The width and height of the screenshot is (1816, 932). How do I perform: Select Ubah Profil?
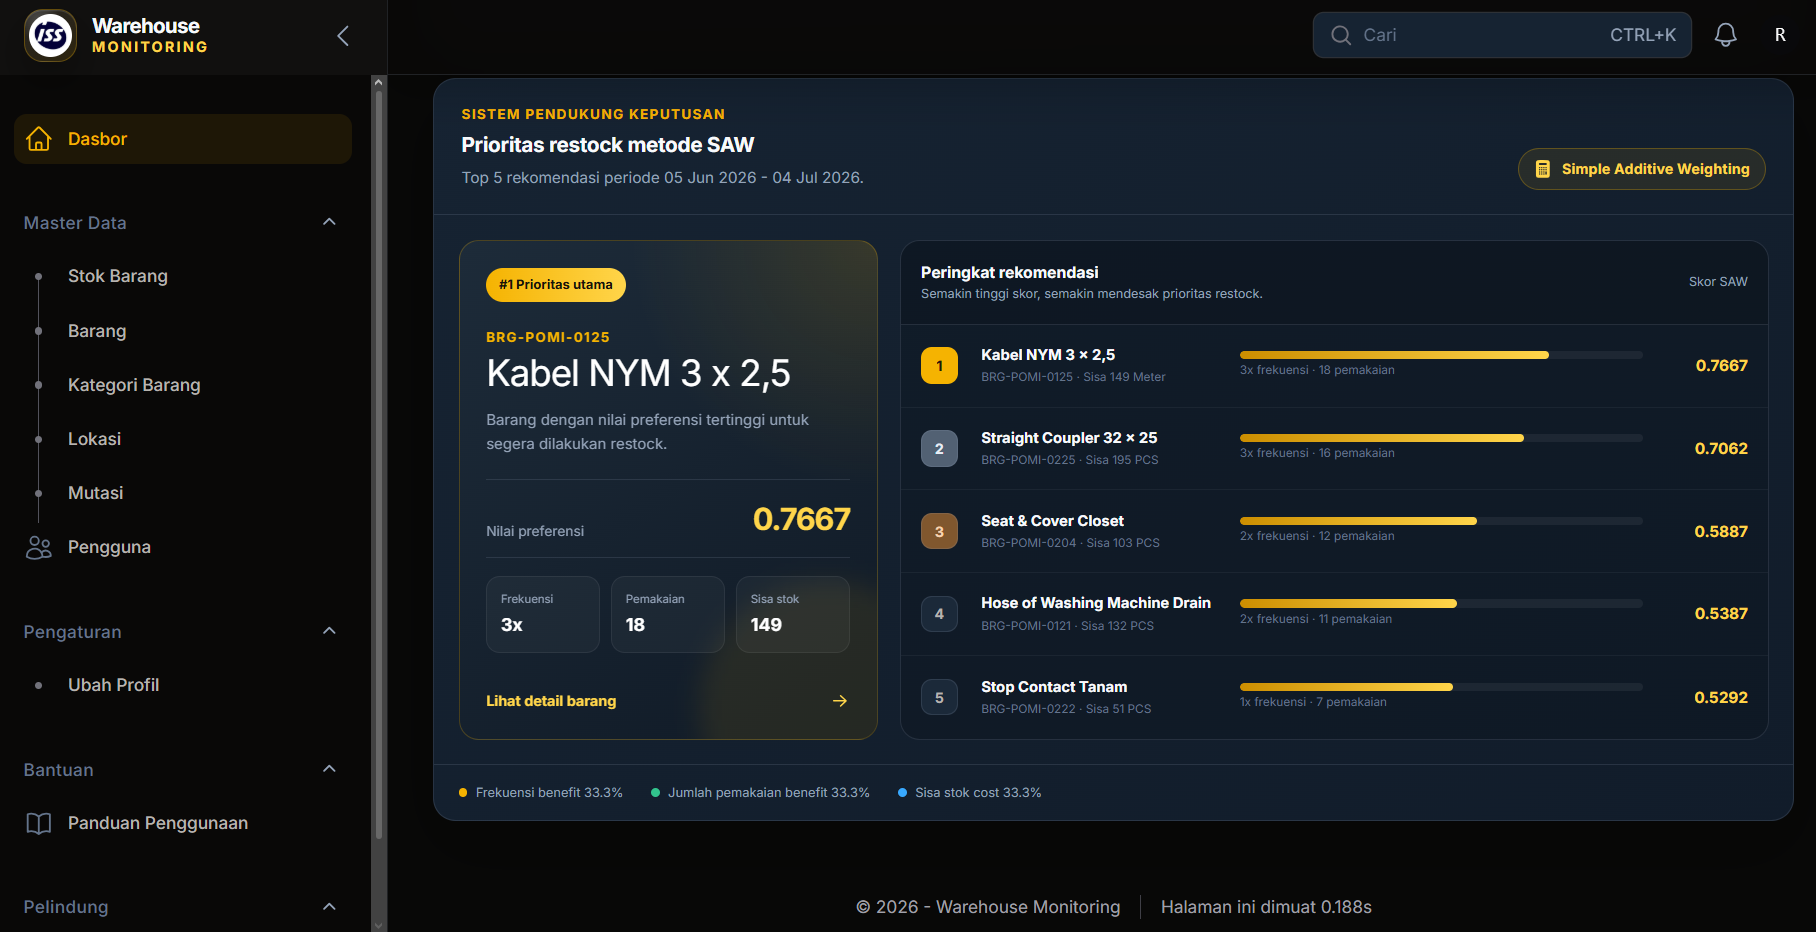tap(113, 685)
